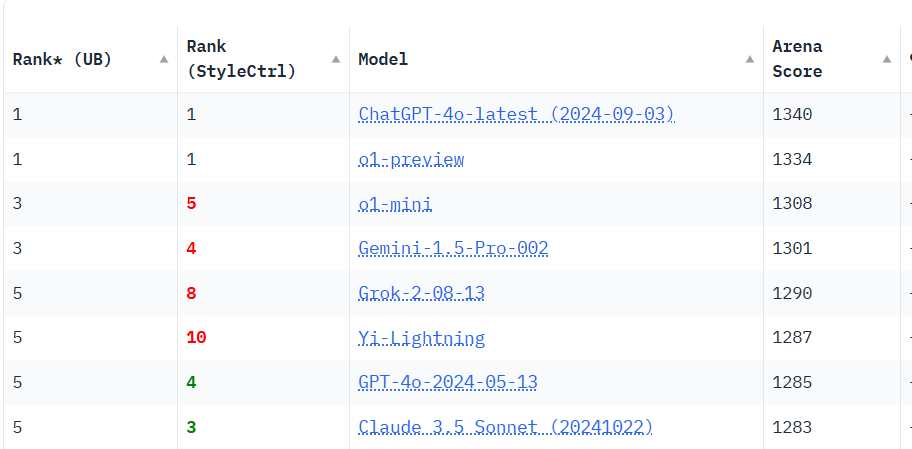Click red StyleCtrl rank 10 for Yi-Lightning
This screenshot has height=449, width=912.
point(196,338)
